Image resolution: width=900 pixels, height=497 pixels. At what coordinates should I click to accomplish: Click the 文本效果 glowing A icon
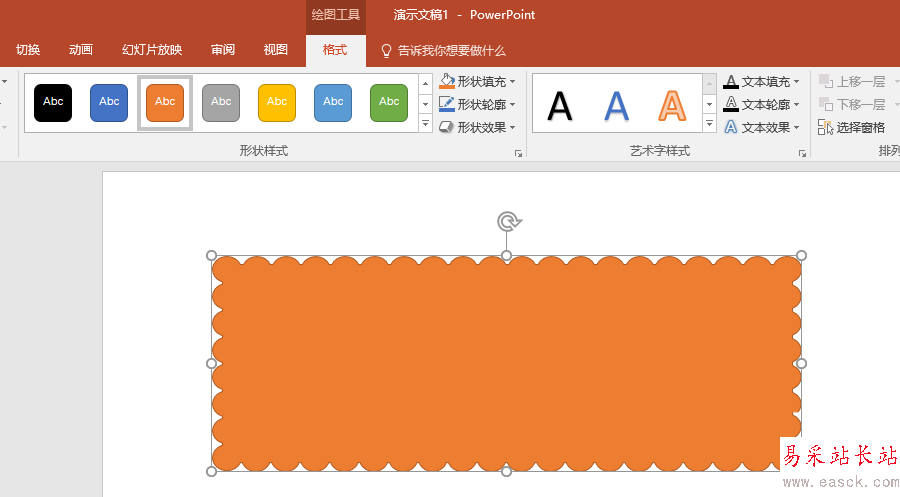(731, 127)
